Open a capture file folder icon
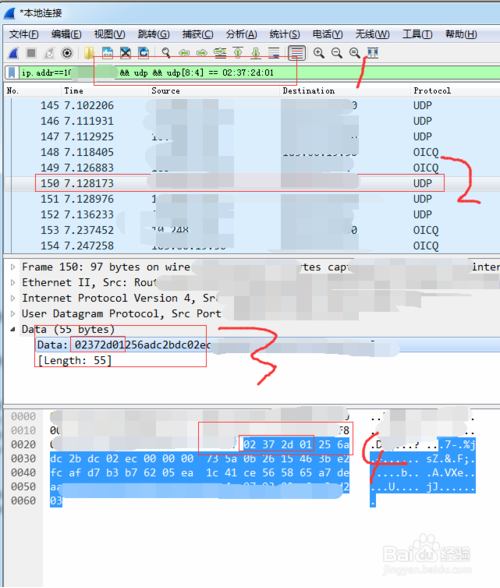 89,53
